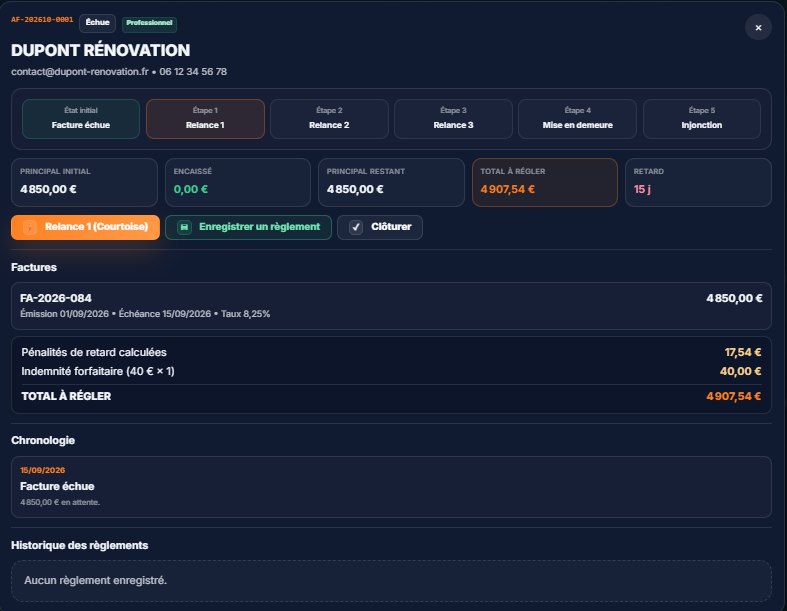
Task: Select Étape 1 Relance 1 step
Action: (x=205, y=119)
